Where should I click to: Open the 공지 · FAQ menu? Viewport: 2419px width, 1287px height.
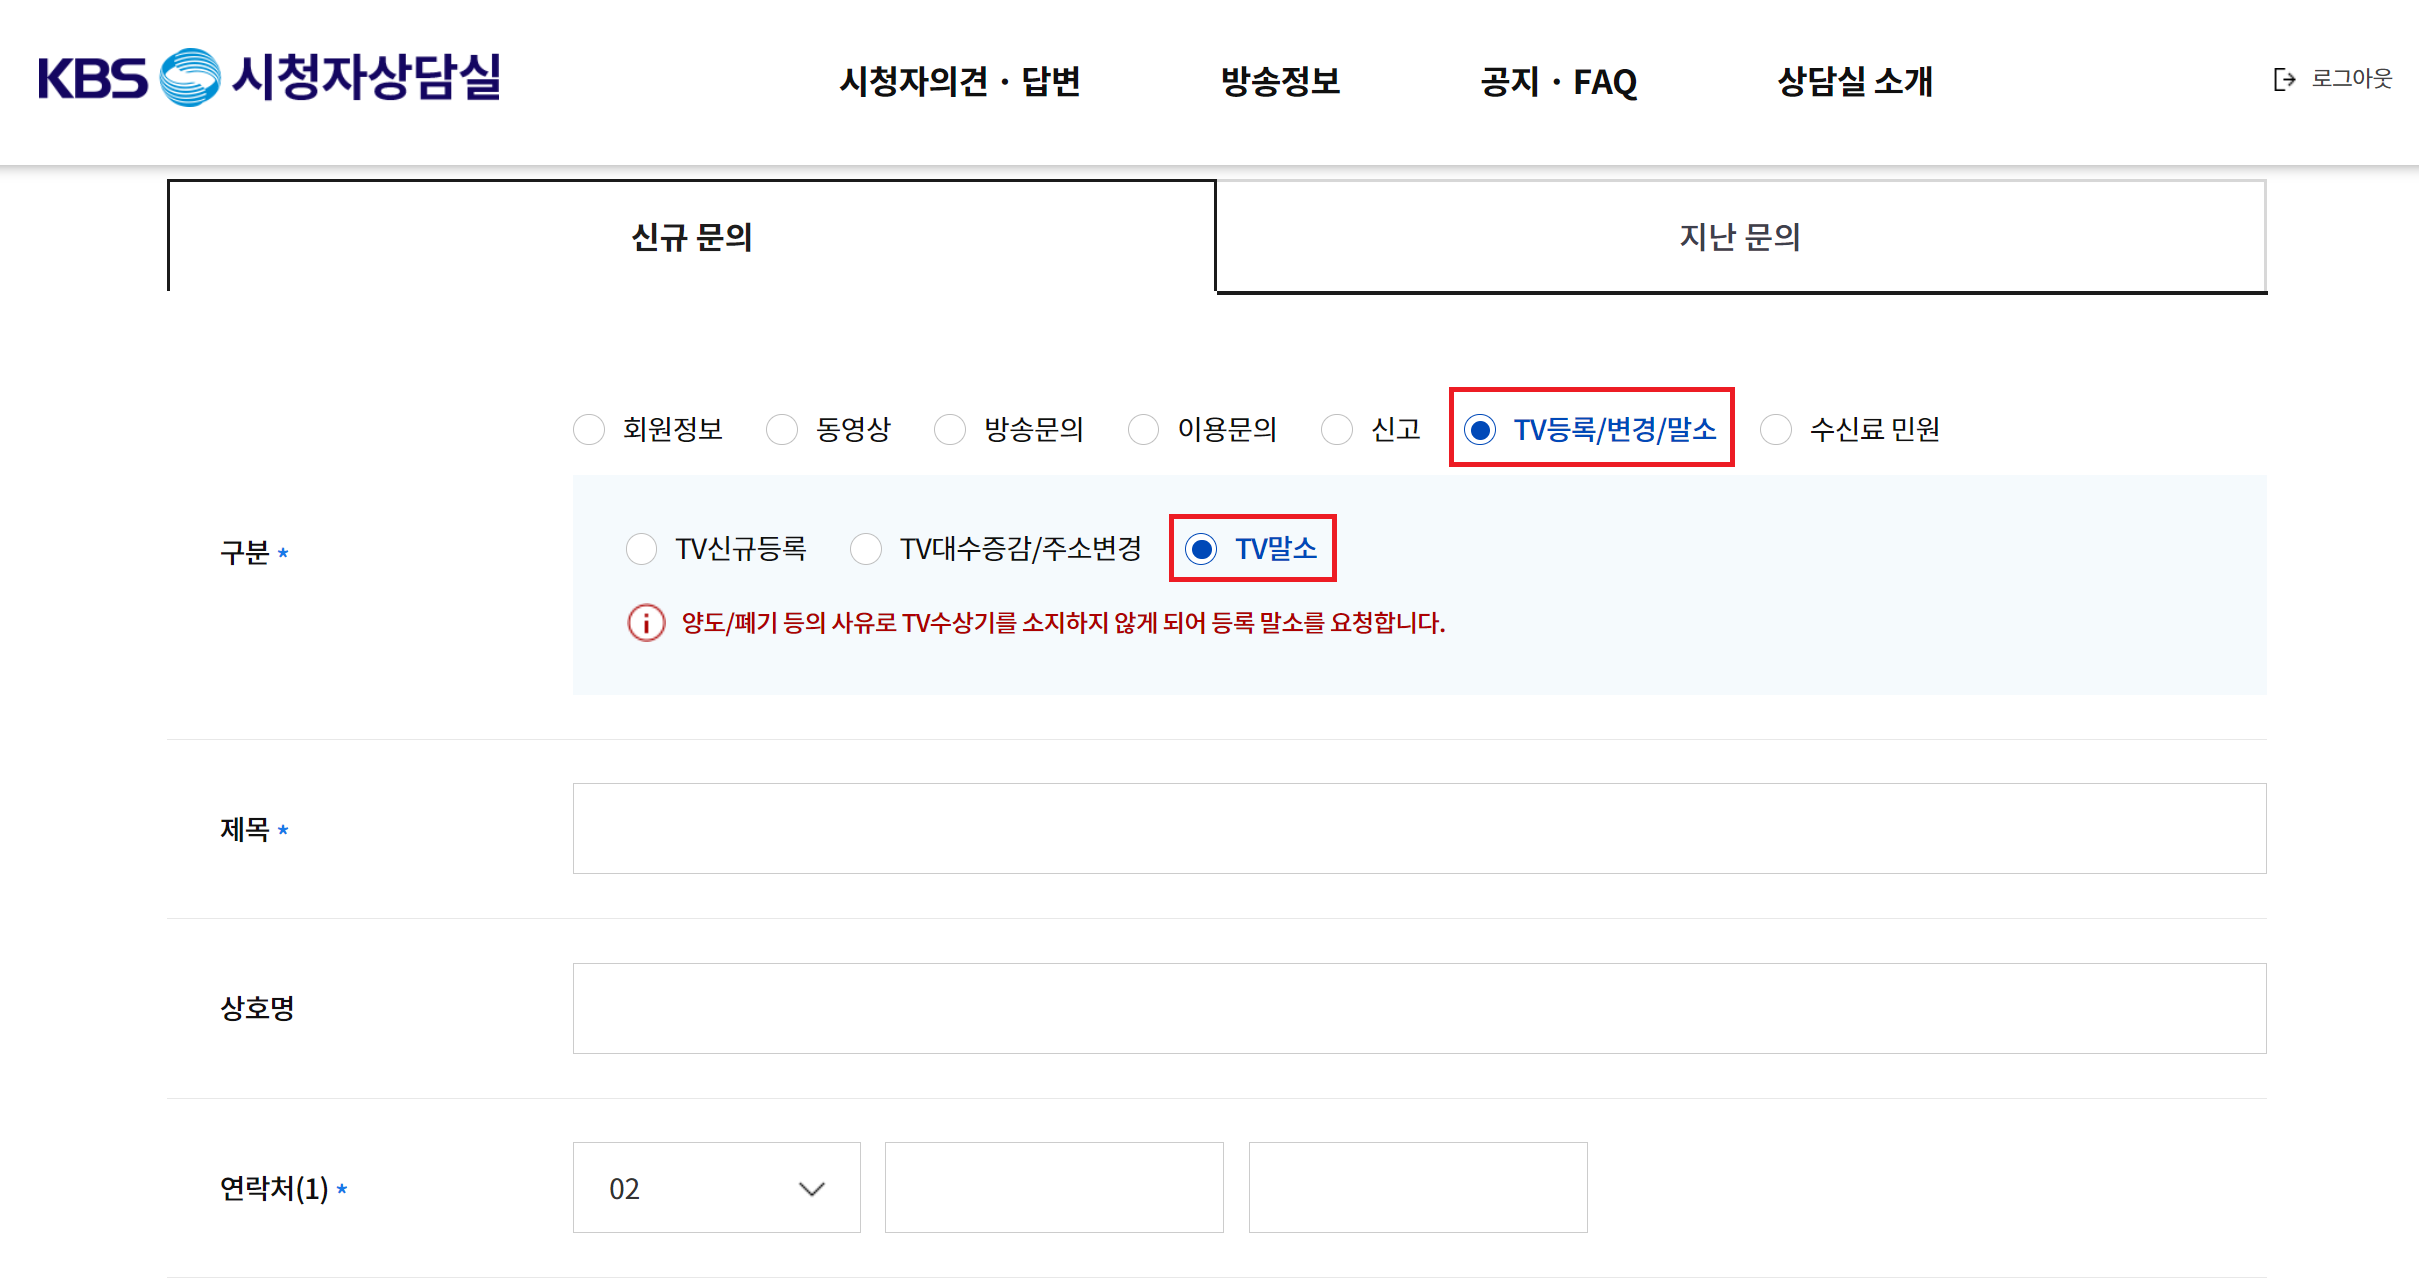(x=1558, y=81)
